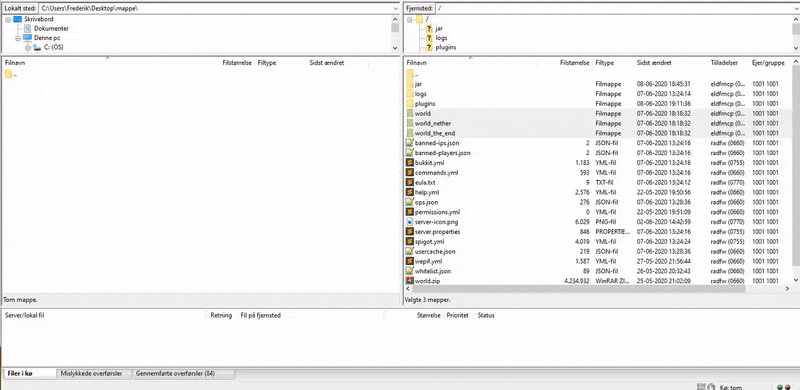Click the Prioritet queue column header
The image size is (800, 390).
point(458,315)
